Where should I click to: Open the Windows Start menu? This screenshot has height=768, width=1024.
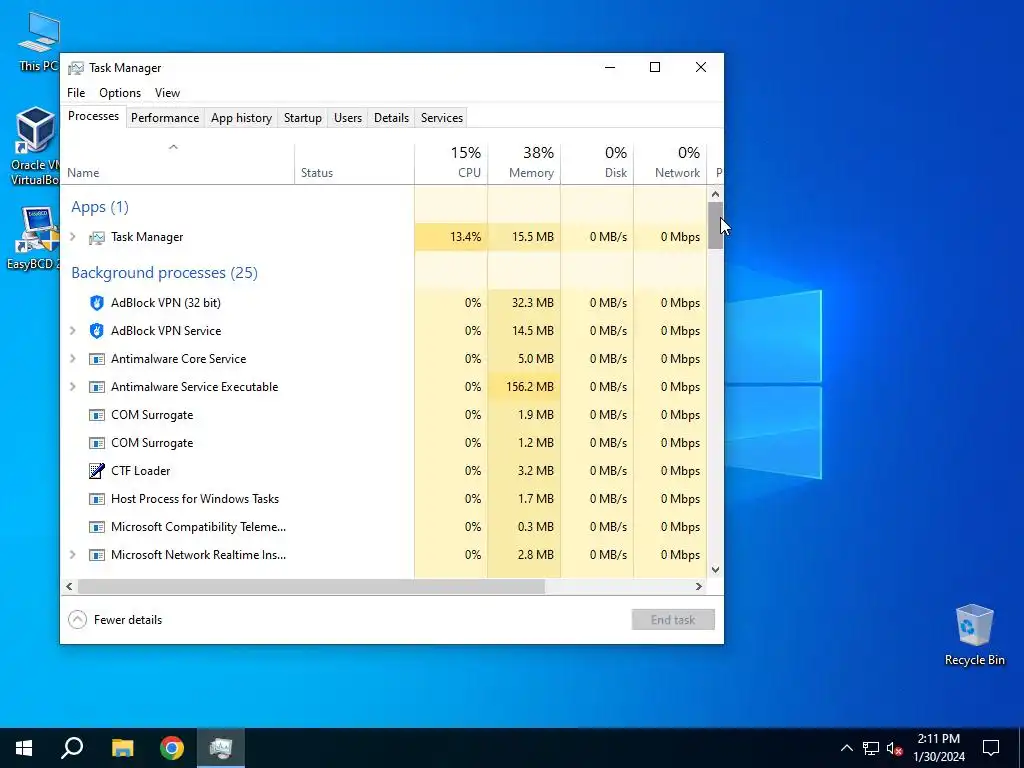coord(24,748)
